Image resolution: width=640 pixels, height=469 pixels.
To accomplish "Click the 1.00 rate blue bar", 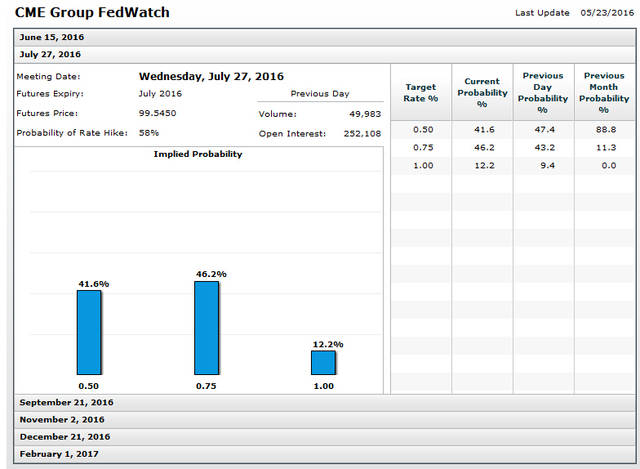I will click(323, 362).
